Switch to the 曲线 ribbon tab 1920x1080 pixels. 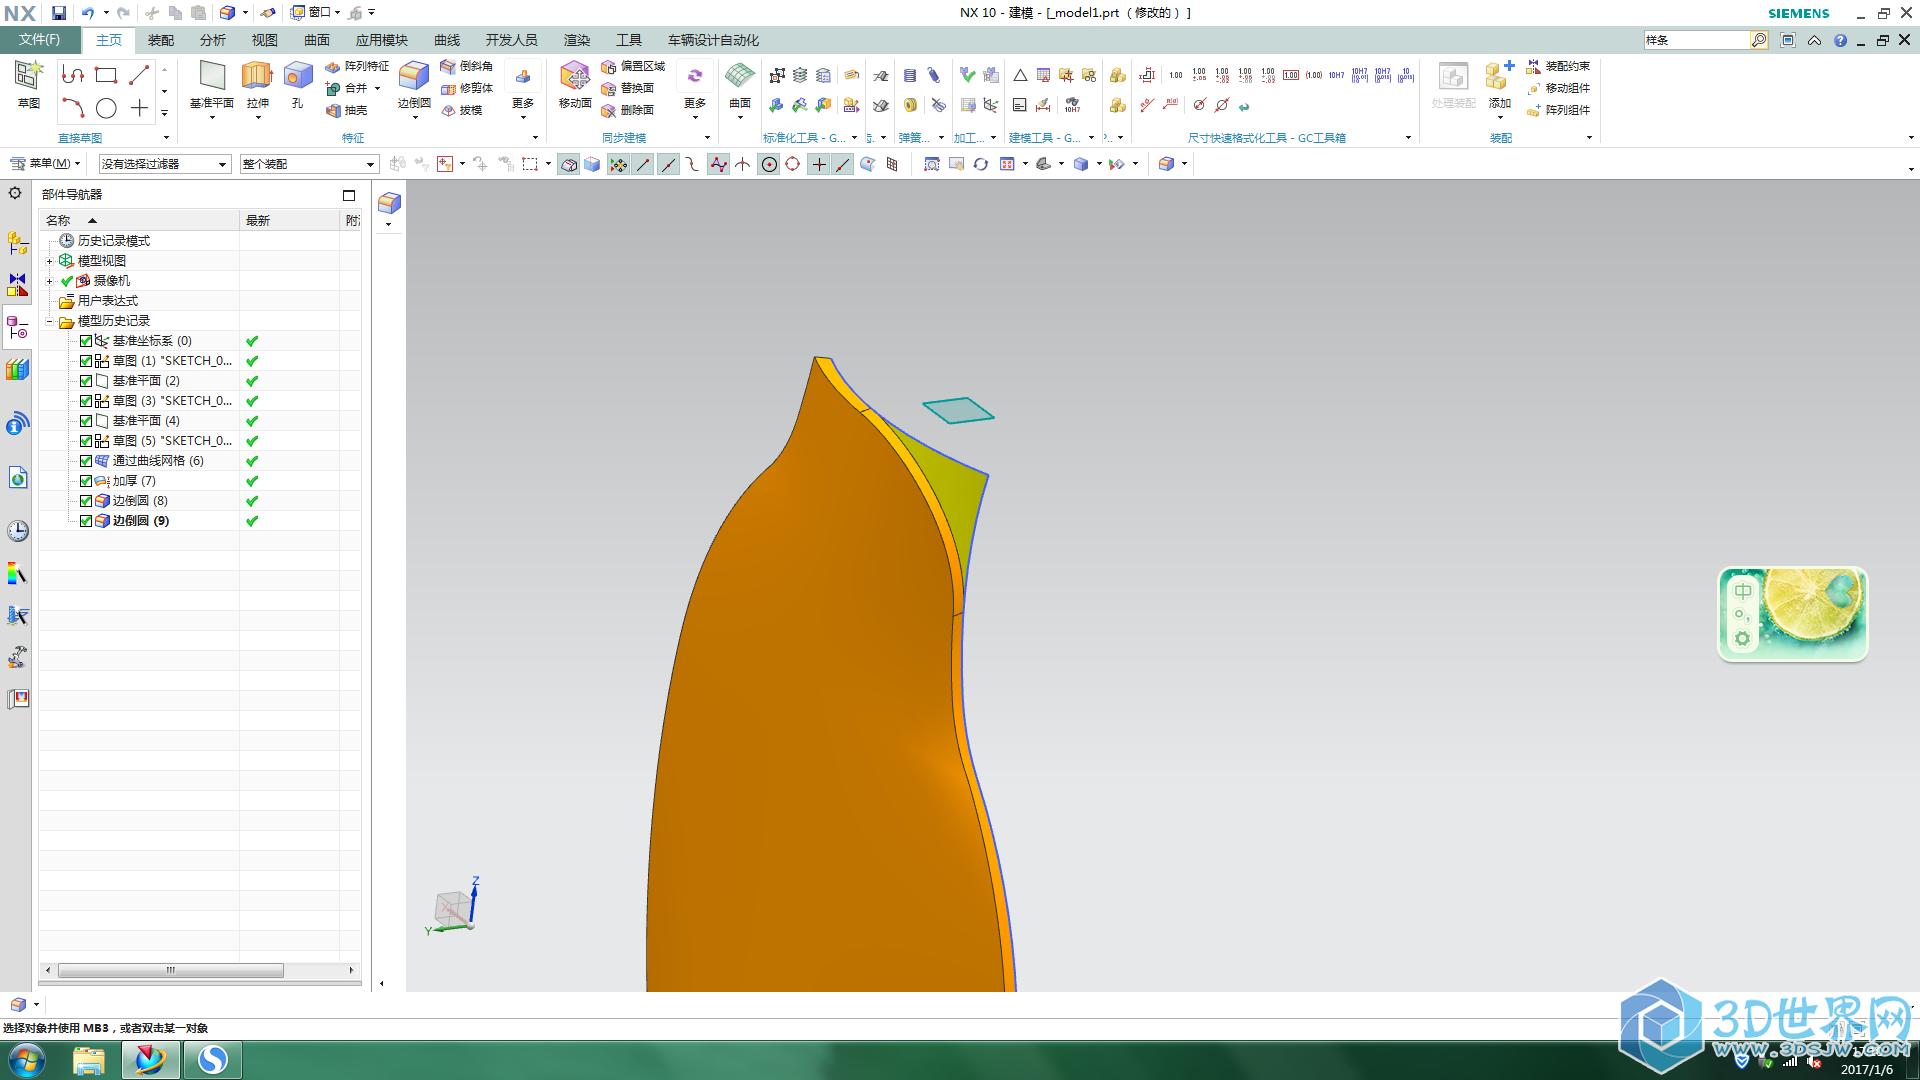coord(447,40)
